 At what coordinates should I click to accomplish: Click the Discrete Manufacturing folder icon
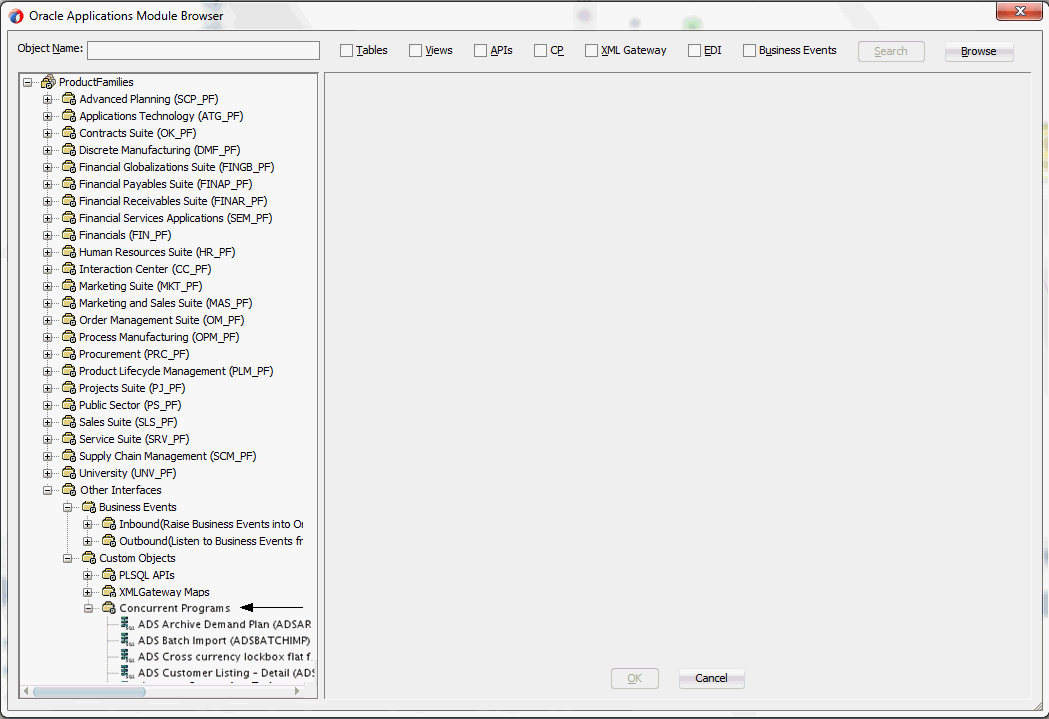click(69, 150)
